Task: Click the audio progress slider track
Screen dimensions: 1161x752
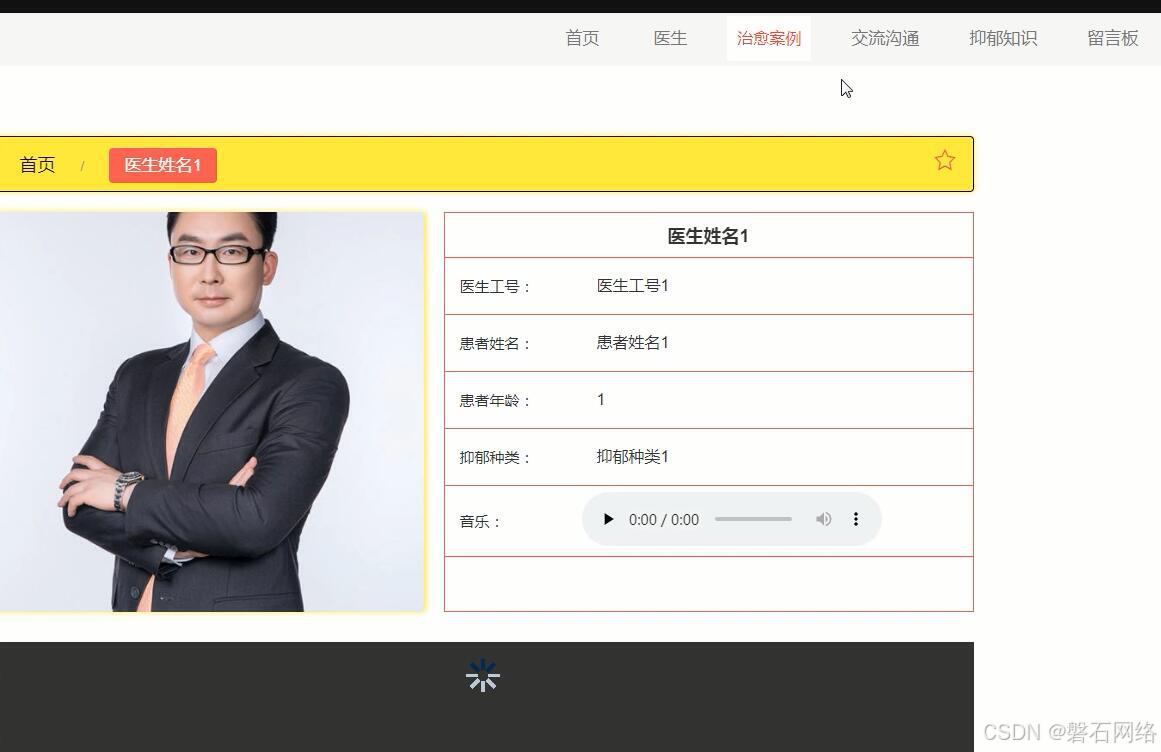Action: [x=753, y=519]
